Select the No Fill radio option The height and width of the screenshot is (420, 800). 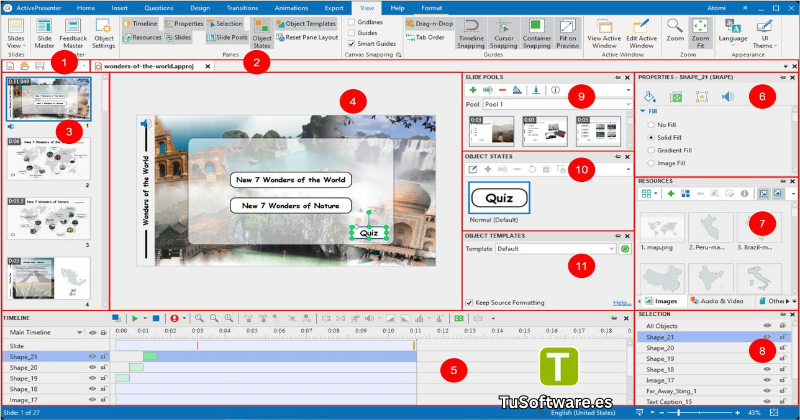coord(651,125)
